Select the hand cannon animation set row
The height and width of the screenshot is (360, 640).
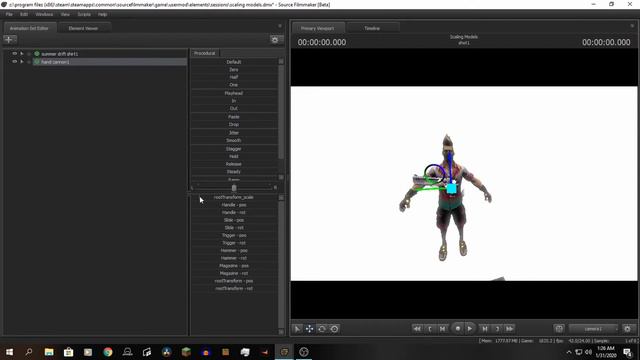[x=110, y=62]
